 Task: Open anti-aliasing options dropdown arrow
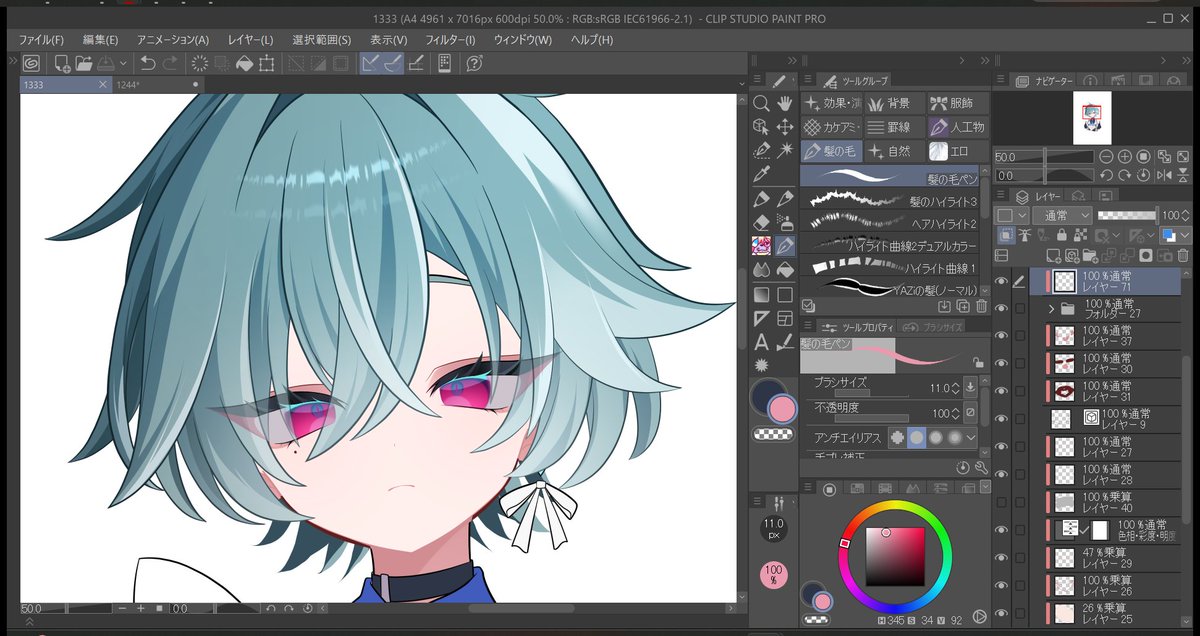pyautogui.click(x=971, y=438)
